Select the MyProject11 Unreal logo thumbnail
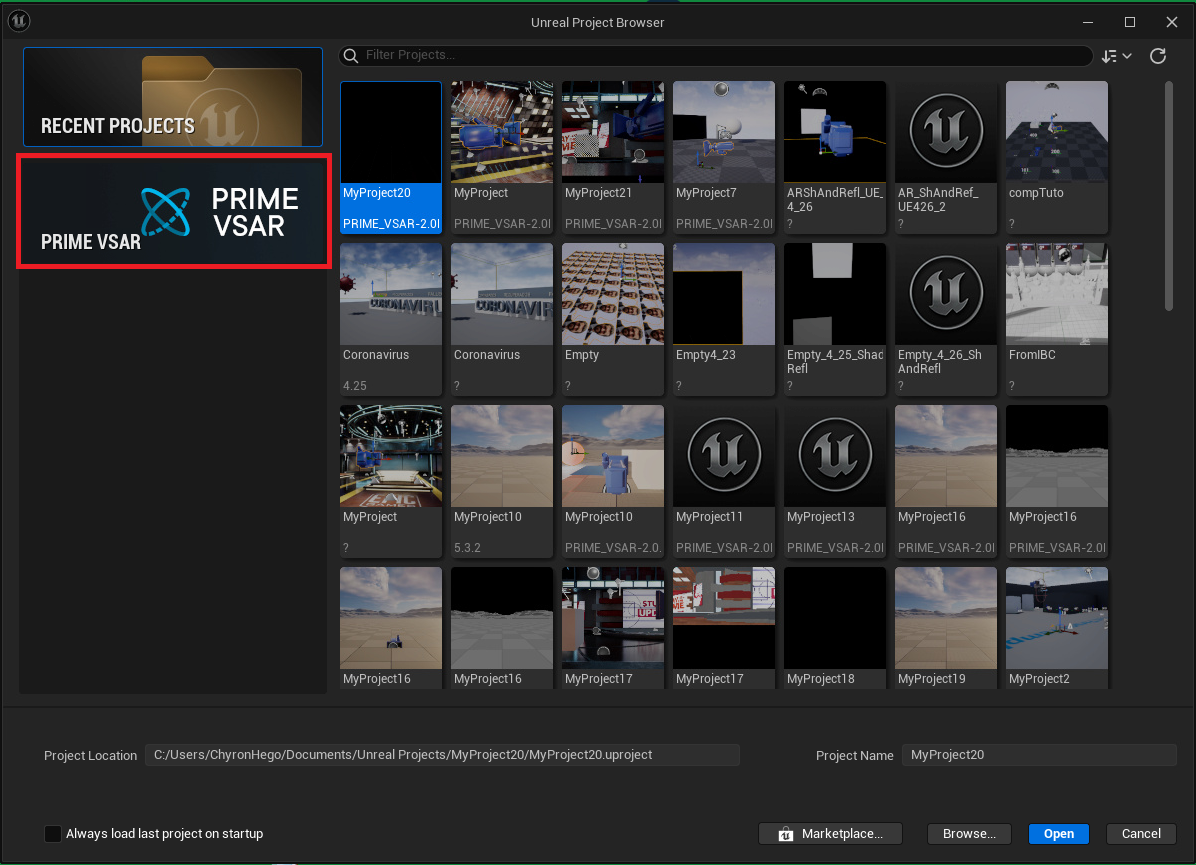Image resolution: width=1196 pixels, height=865 pixels. [724, 456]
